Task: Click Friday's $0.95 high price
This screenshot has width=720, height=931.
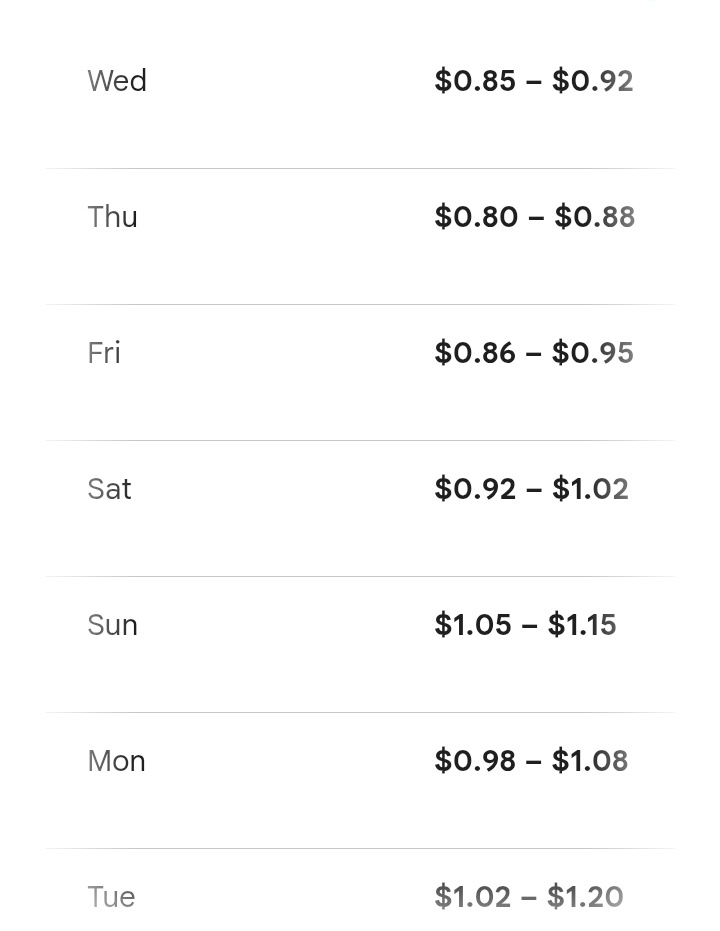Action: [592, 353]
